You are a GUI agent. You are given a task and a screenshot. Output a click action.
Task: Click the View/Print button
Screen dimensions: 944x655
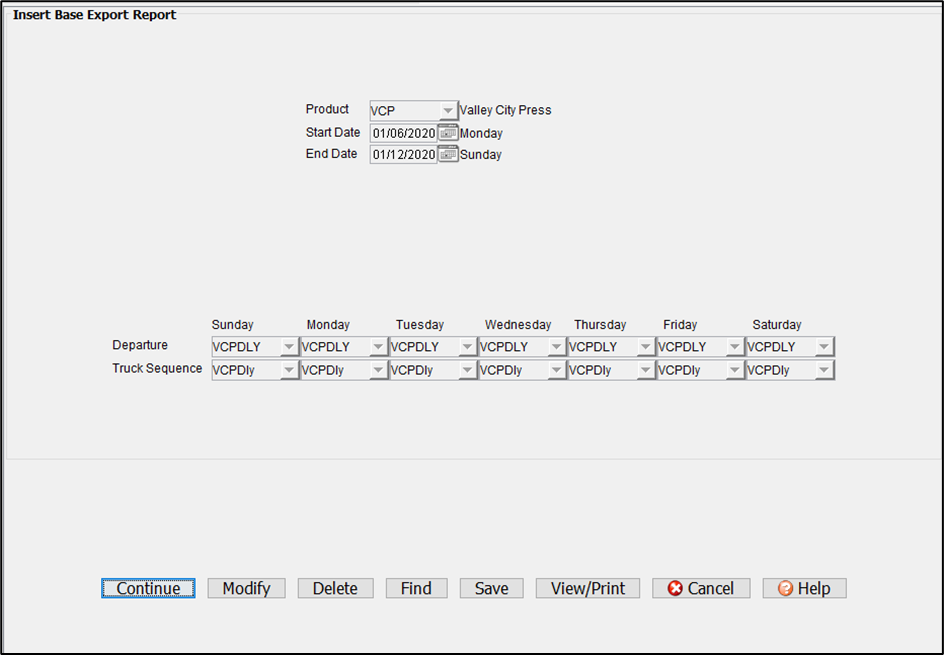[x=588, y=588]
